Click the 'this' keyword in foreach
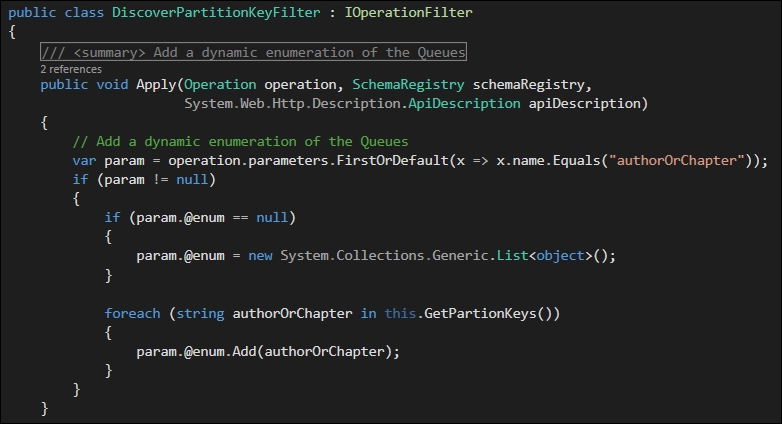Viewport: 782px width, 424px height. pos(400,313)
